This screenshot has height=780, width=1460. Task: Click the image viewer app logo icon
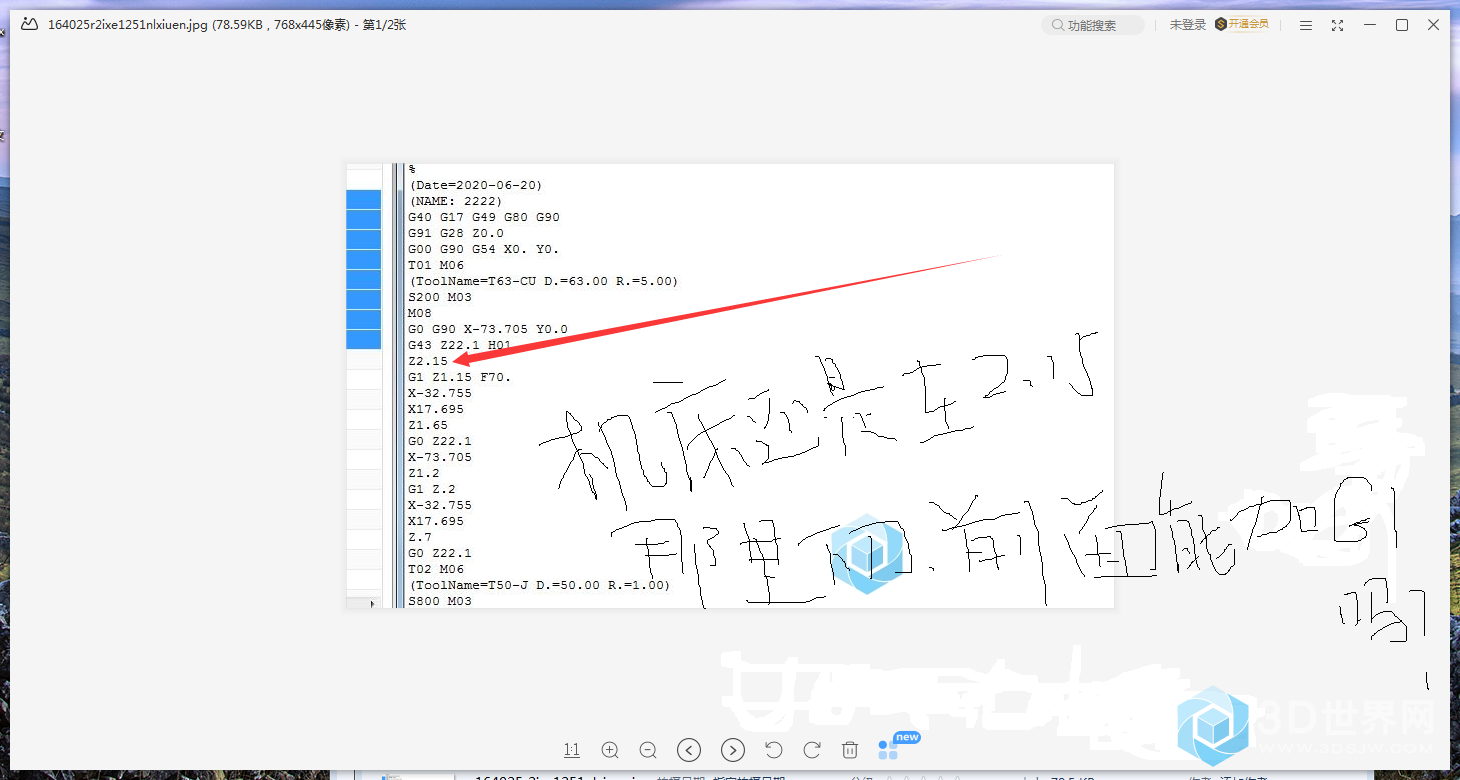[x=31, y=25]
